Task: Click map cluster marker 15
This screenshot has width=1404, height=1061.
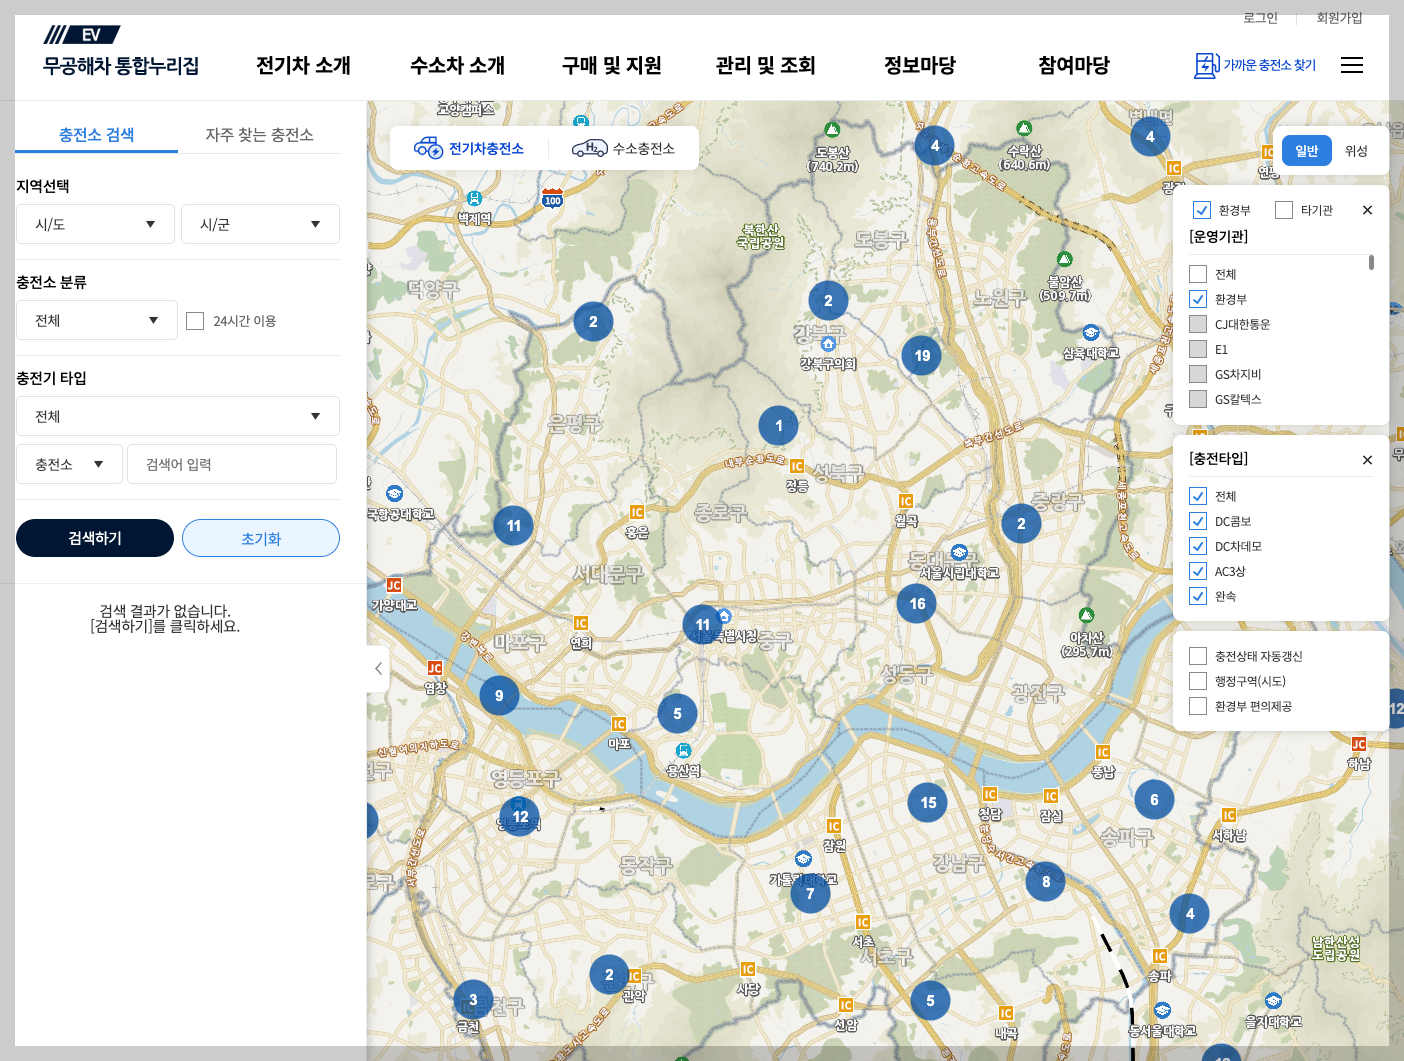Action: [x=928, y=802]
